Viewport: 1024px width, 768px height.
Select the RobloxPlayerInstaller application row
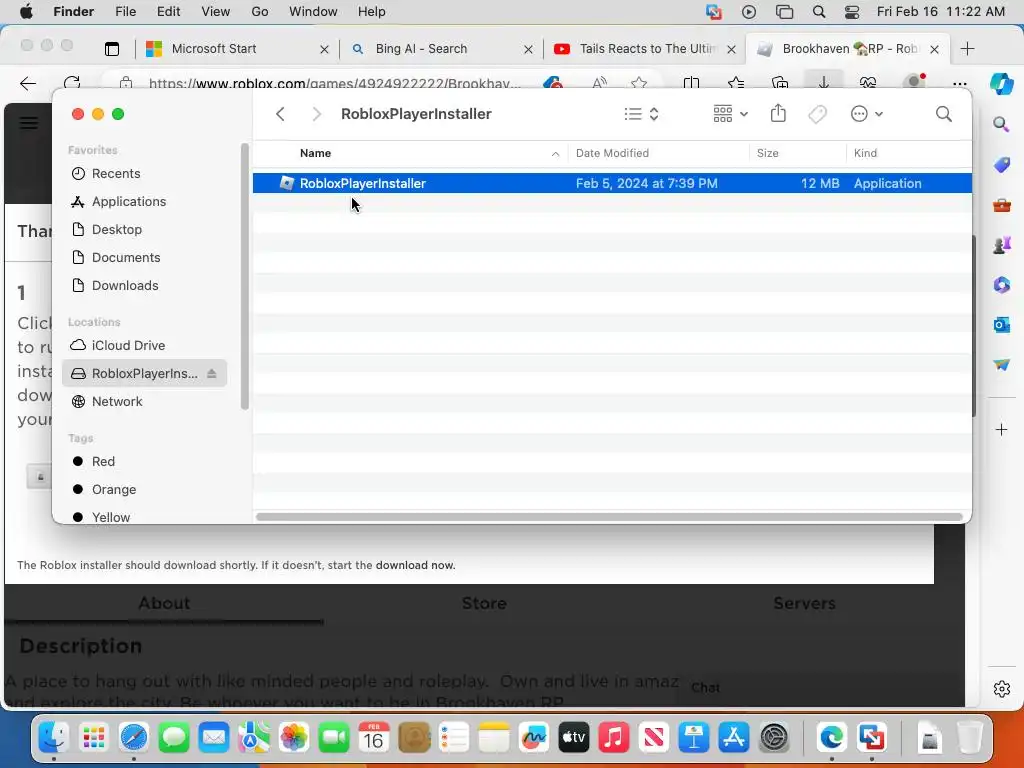click(612, 184)
